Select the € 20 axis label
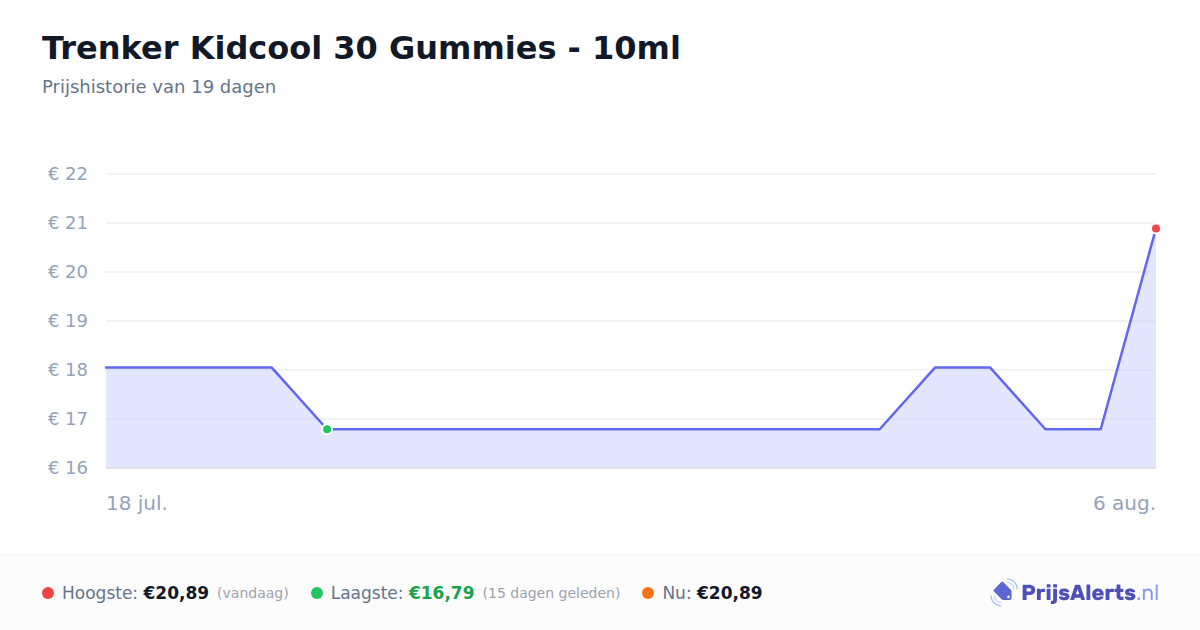The width and height of the screenshot is (1200, 630). tap(68, 272)
